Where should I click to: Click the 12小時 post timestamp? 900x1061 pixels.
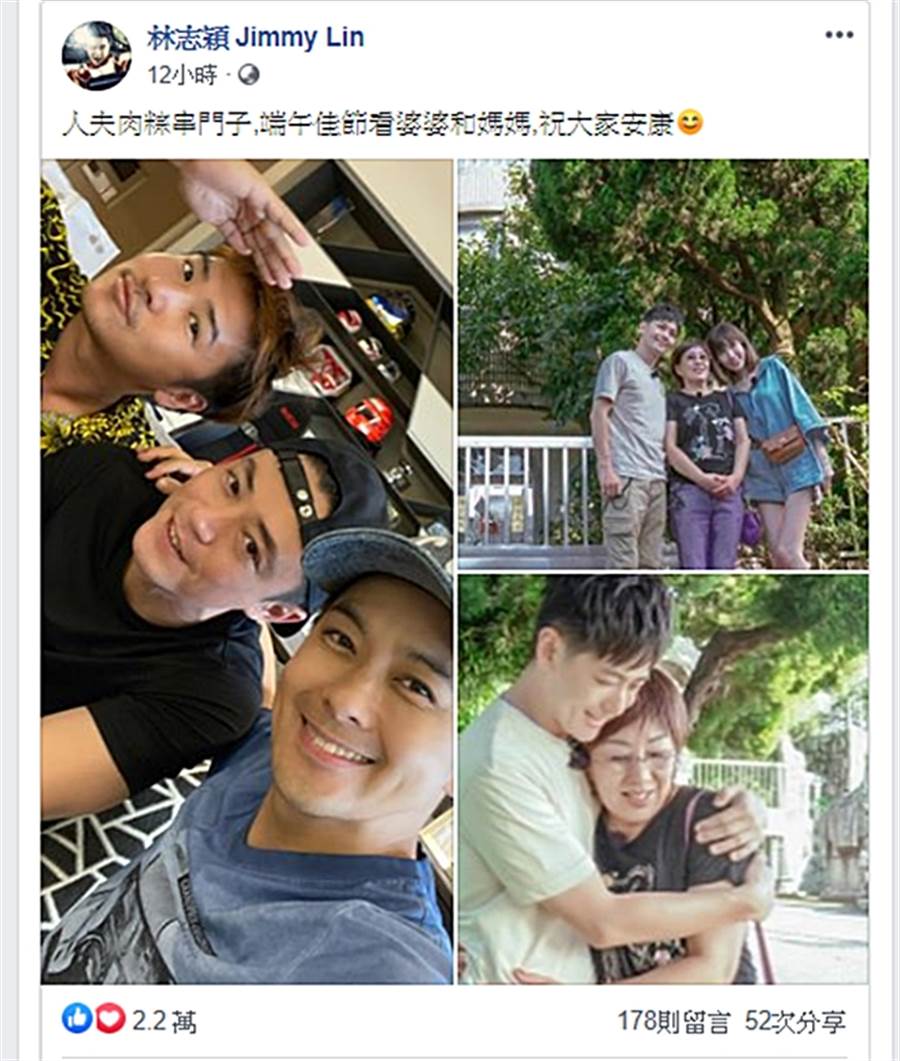[x=182, y=74]
